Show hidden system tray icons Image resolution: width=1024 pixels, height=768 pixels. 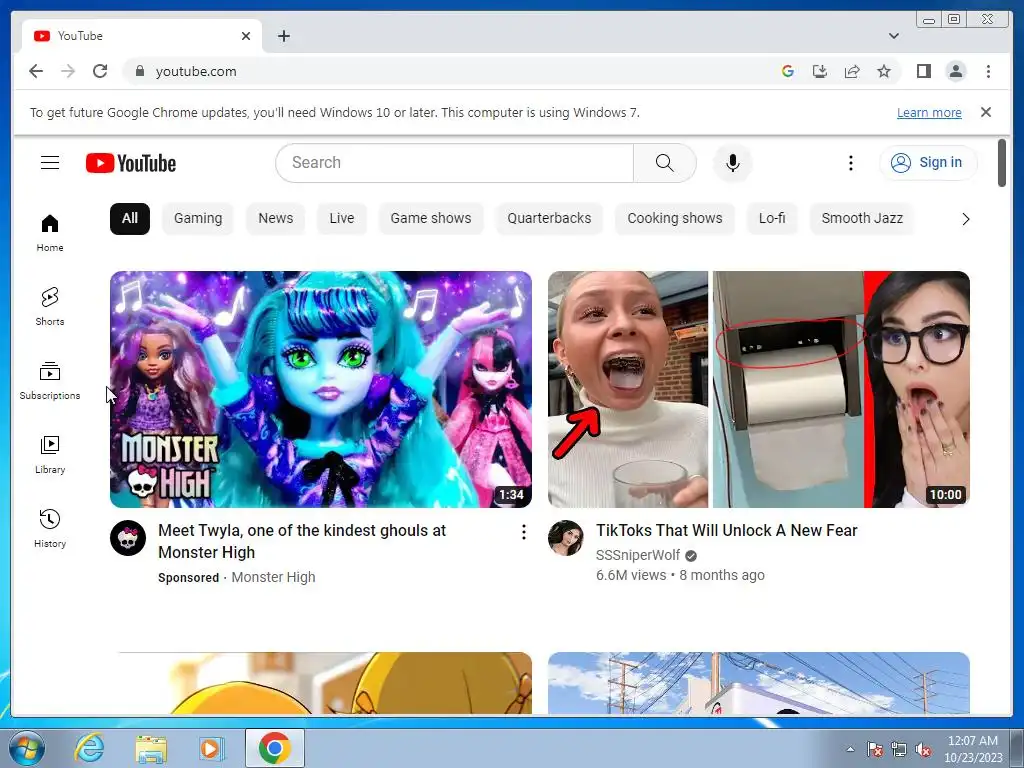click(850, 750)
